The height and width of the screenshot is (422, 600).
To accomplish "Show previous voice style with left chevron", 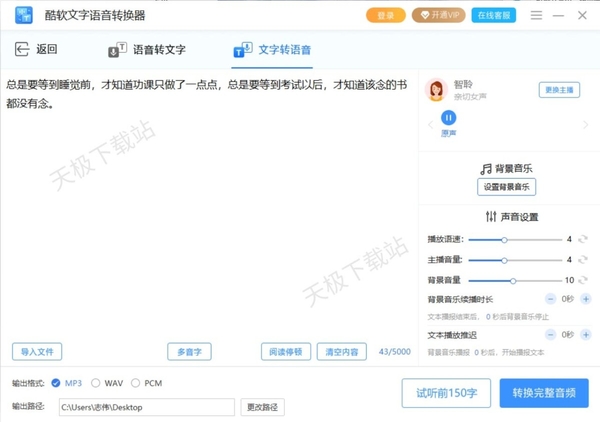I will (430, 125).
